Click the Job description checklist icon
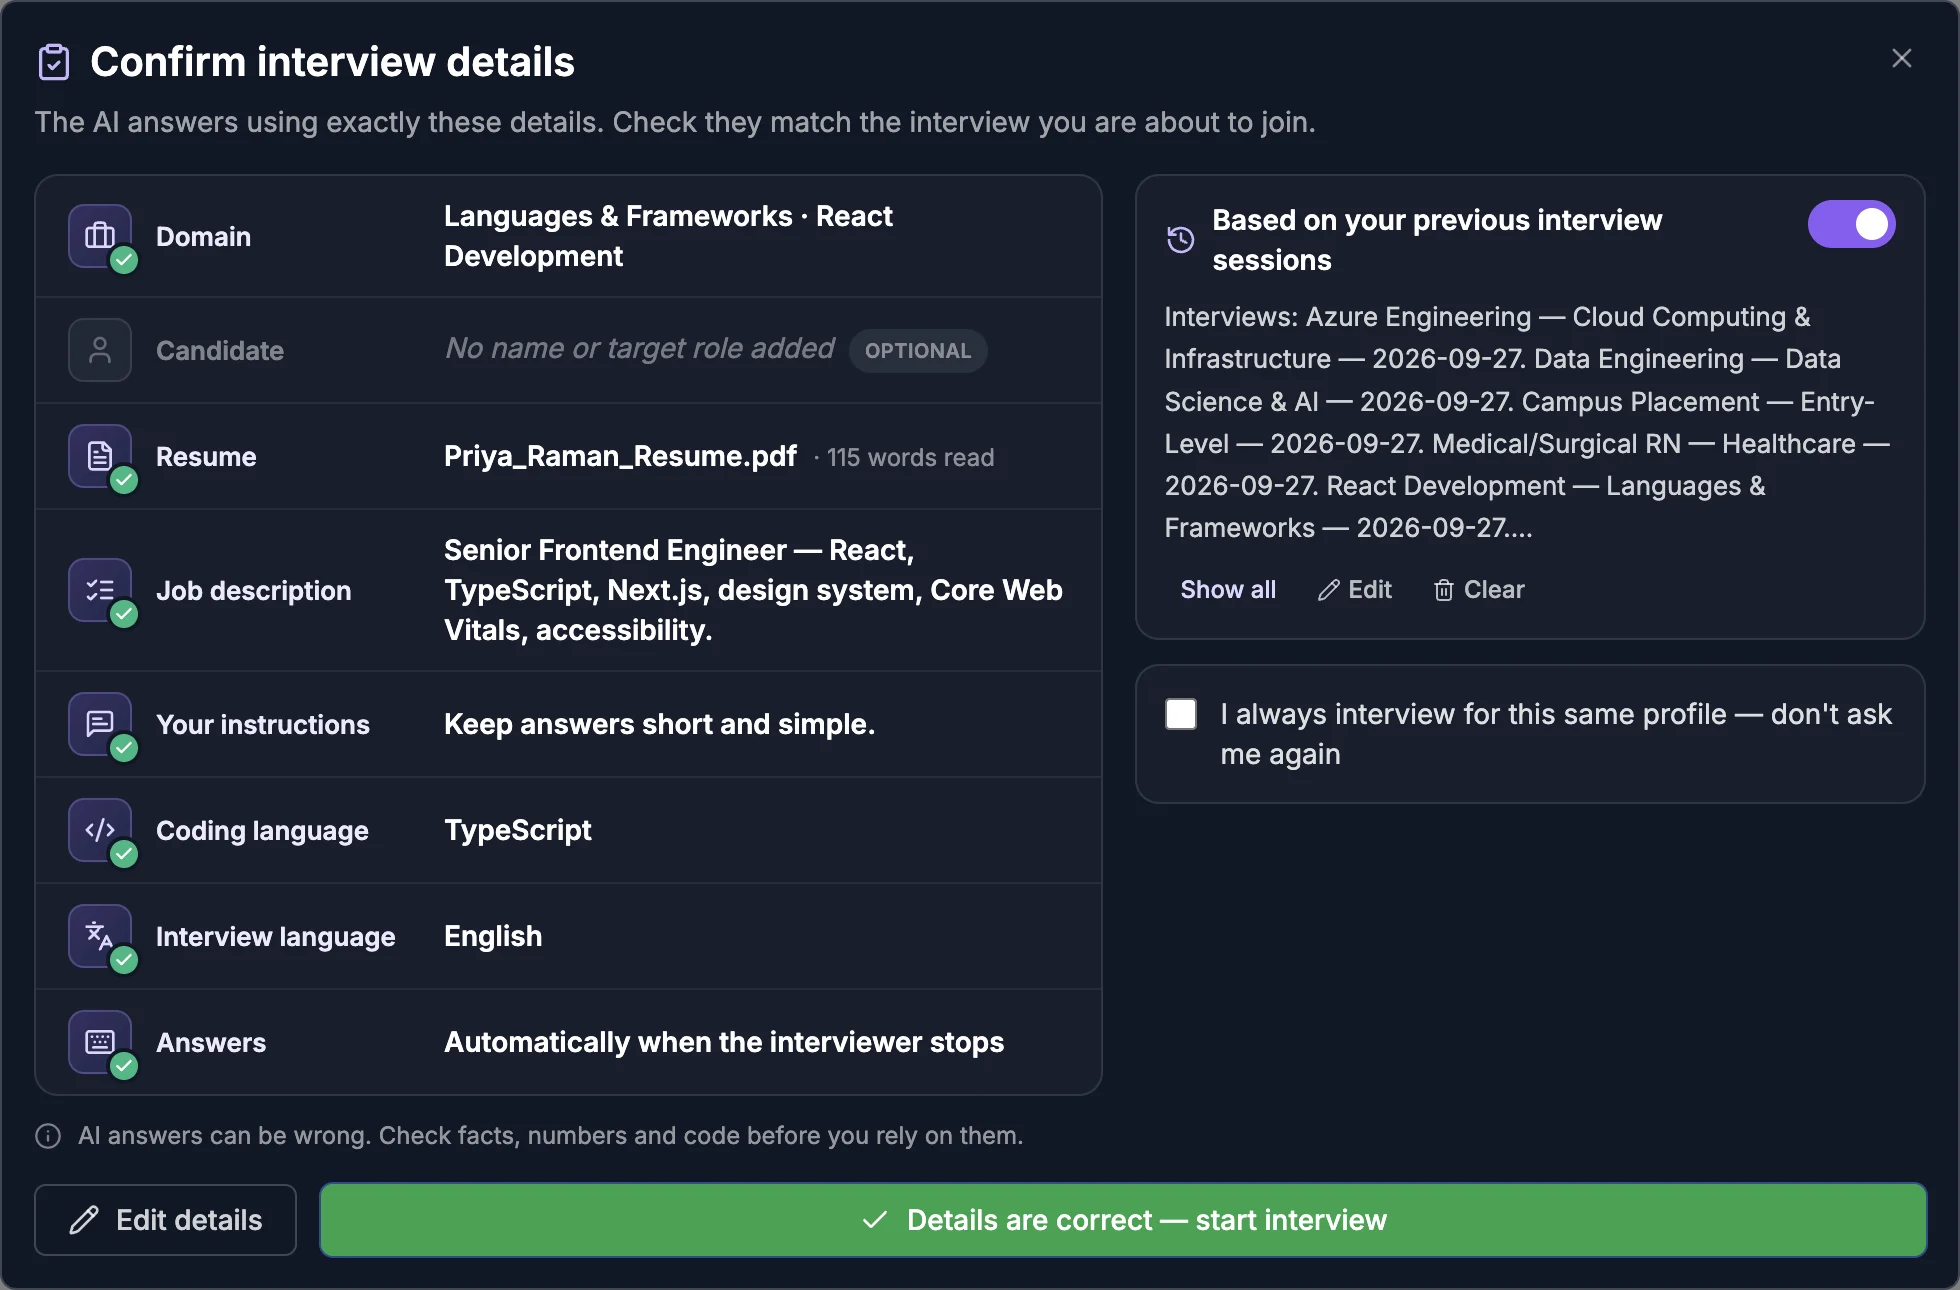 (100, 590)
